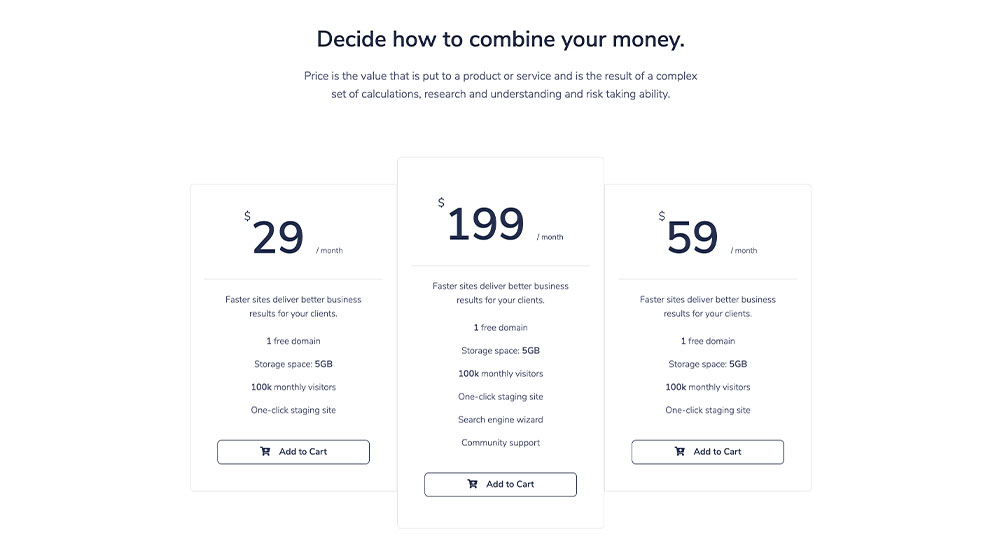Click '/ month' next to the 59 price
Image resolution: width=1000 pixels, height=555 pixels.
click(744, 251)
